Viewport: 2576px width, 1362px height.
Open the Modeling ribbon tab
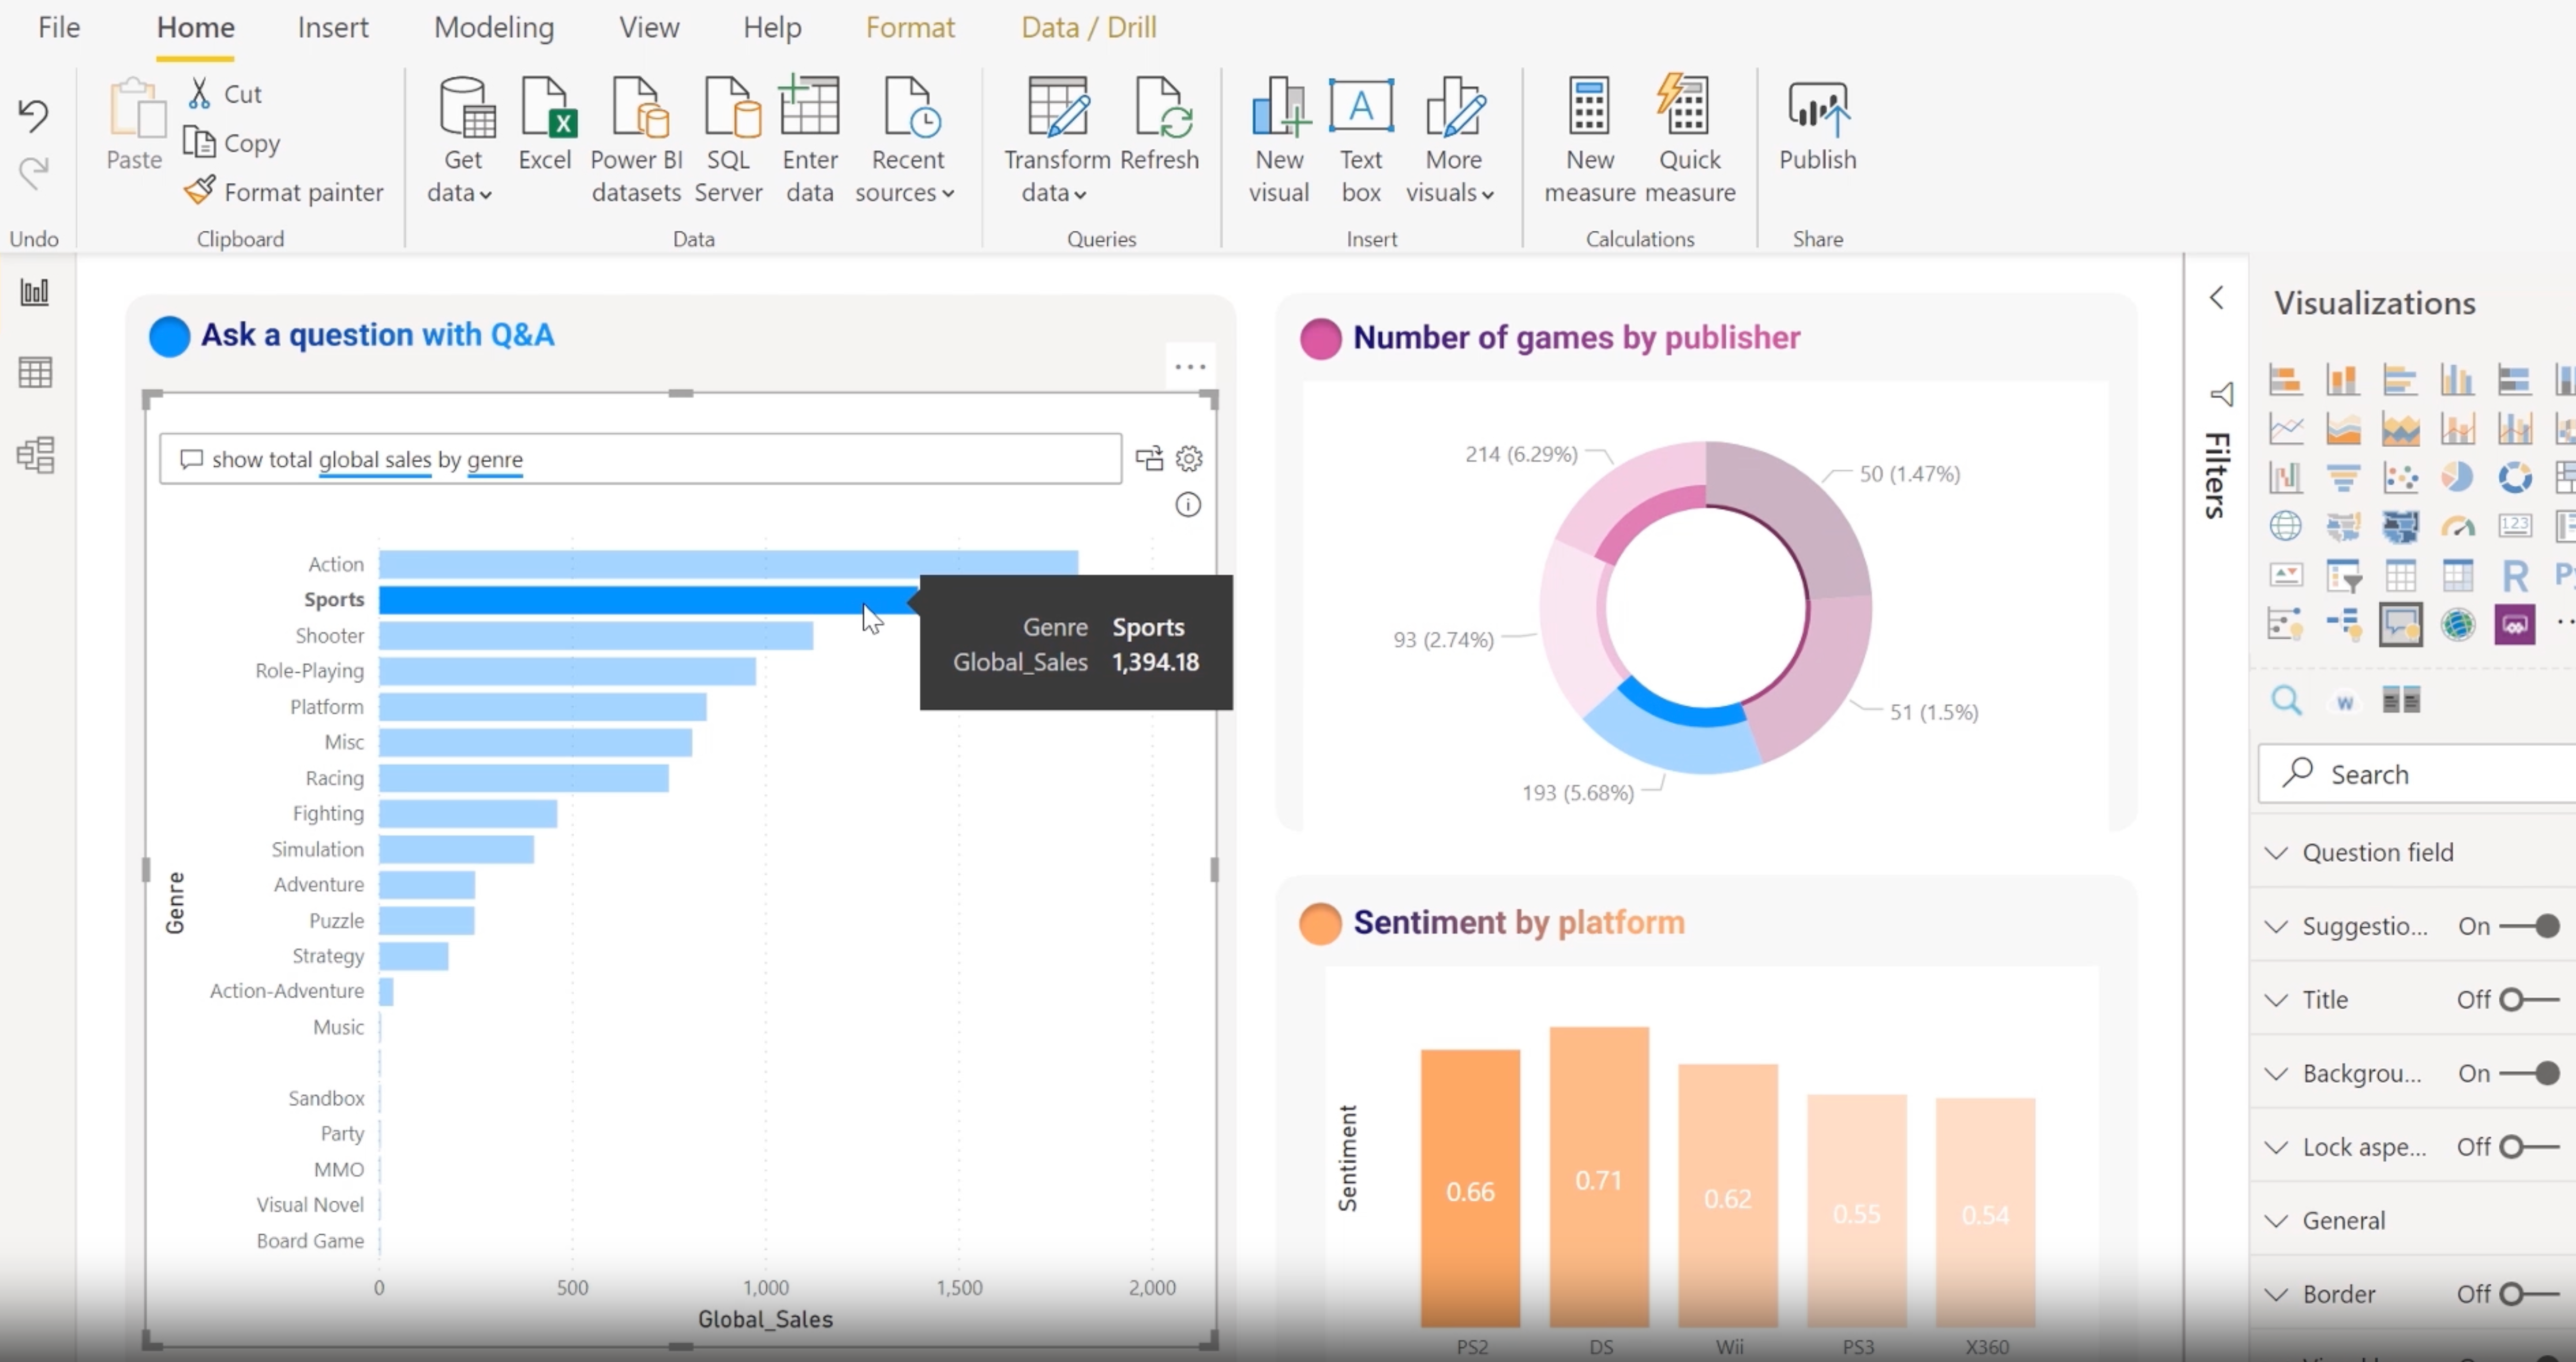point(494,27)
